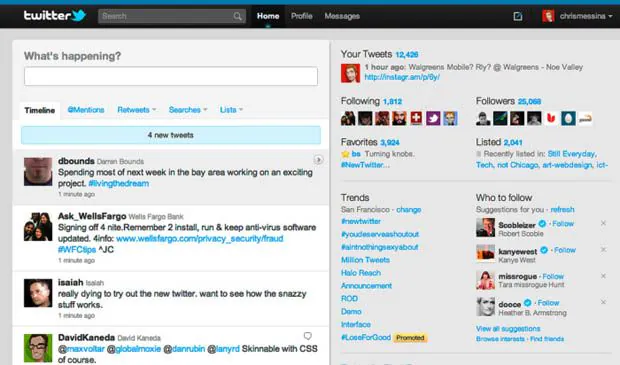This screenshot has height=365, width=620.
Task: Click in the What's happening text box
Action: click(171, 76)
